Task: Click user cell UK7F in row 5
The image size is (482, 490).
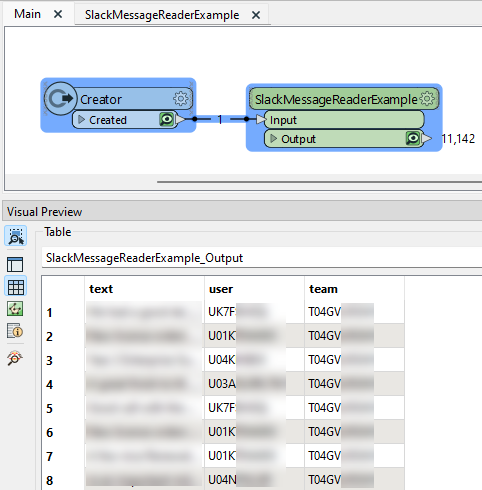Action: click(x=254, y=408)
